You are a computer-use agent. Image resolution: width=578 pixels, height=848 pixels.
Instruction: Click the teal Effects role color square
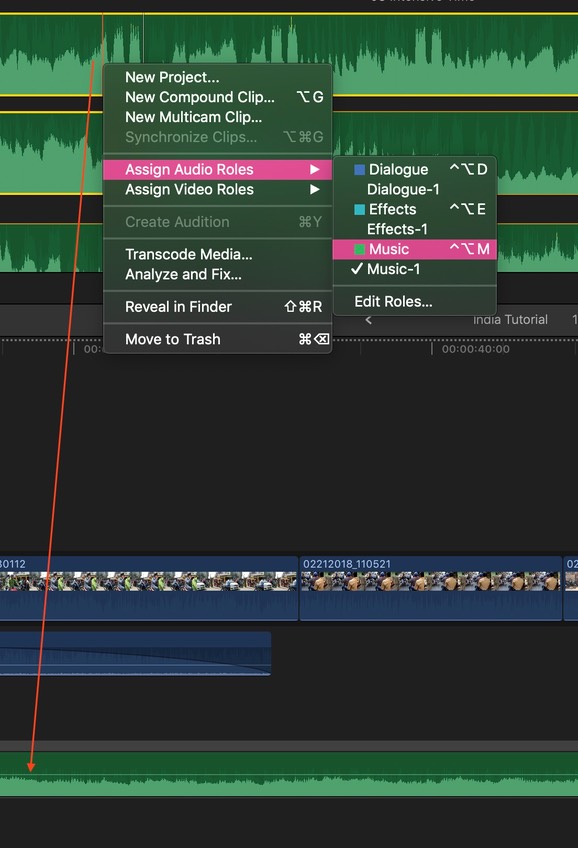pos(359,209)
